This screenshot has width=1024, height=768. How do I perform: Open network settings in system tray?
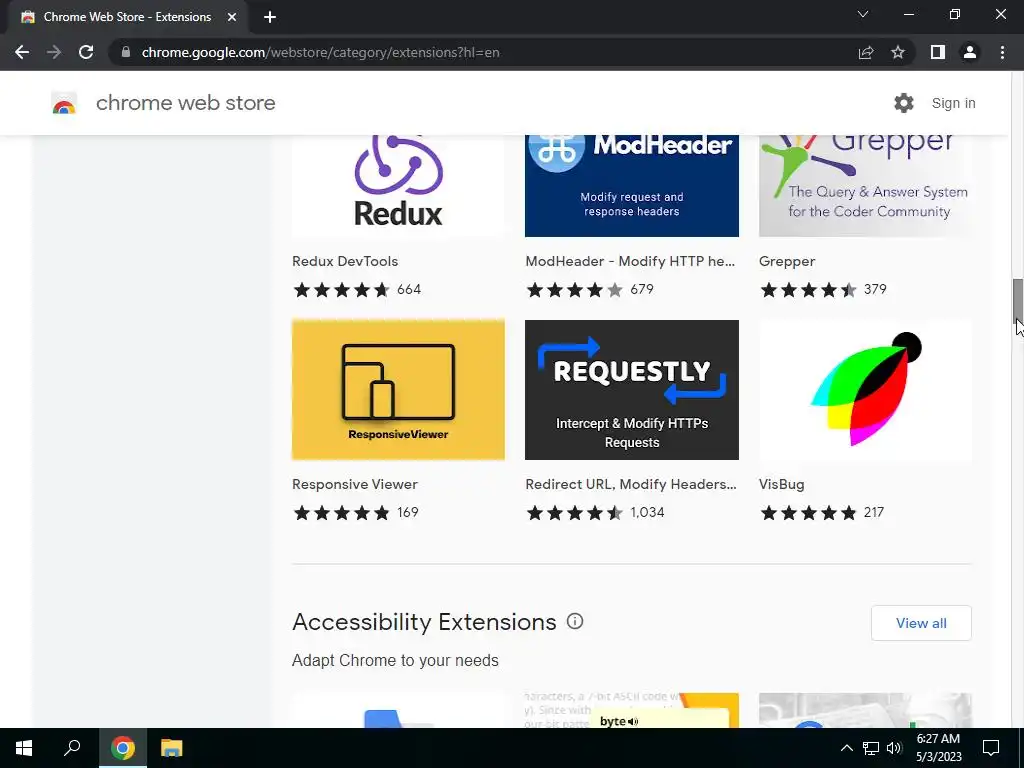(x=871, y=748)
